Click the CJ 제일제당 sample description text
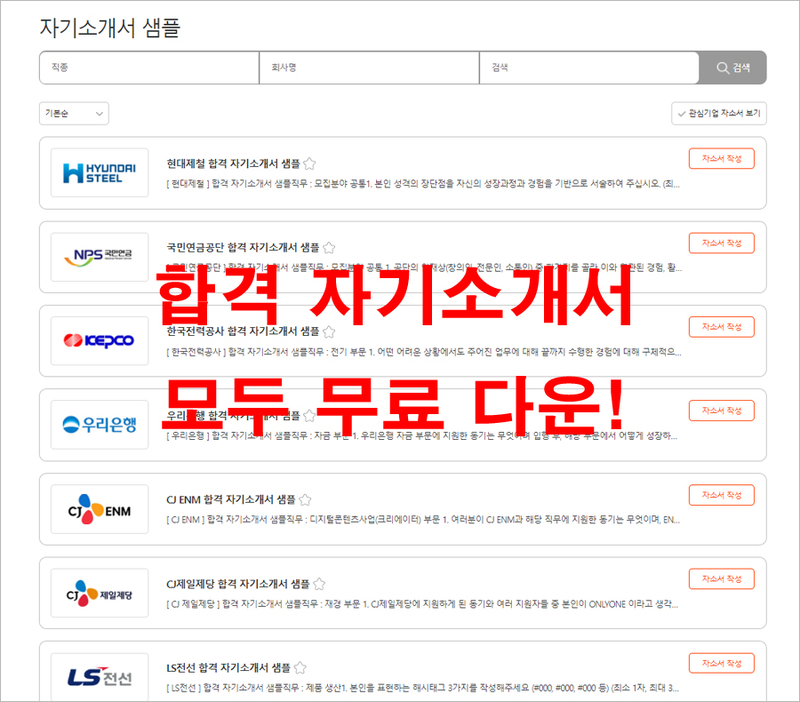The height and width of the screenshot is (702, 800). 422,604
